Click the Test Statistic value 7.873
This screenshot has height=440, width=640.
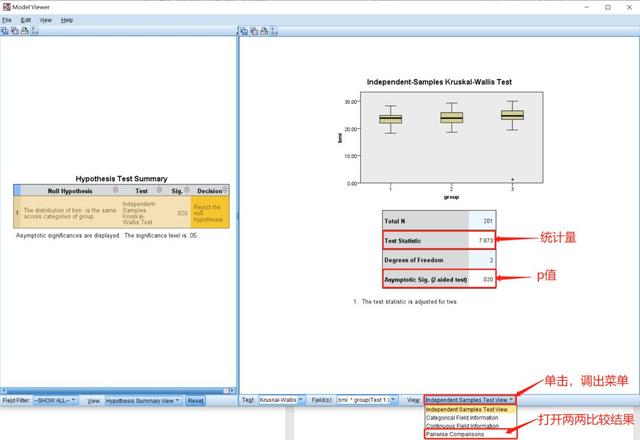[x=486, y=240]
